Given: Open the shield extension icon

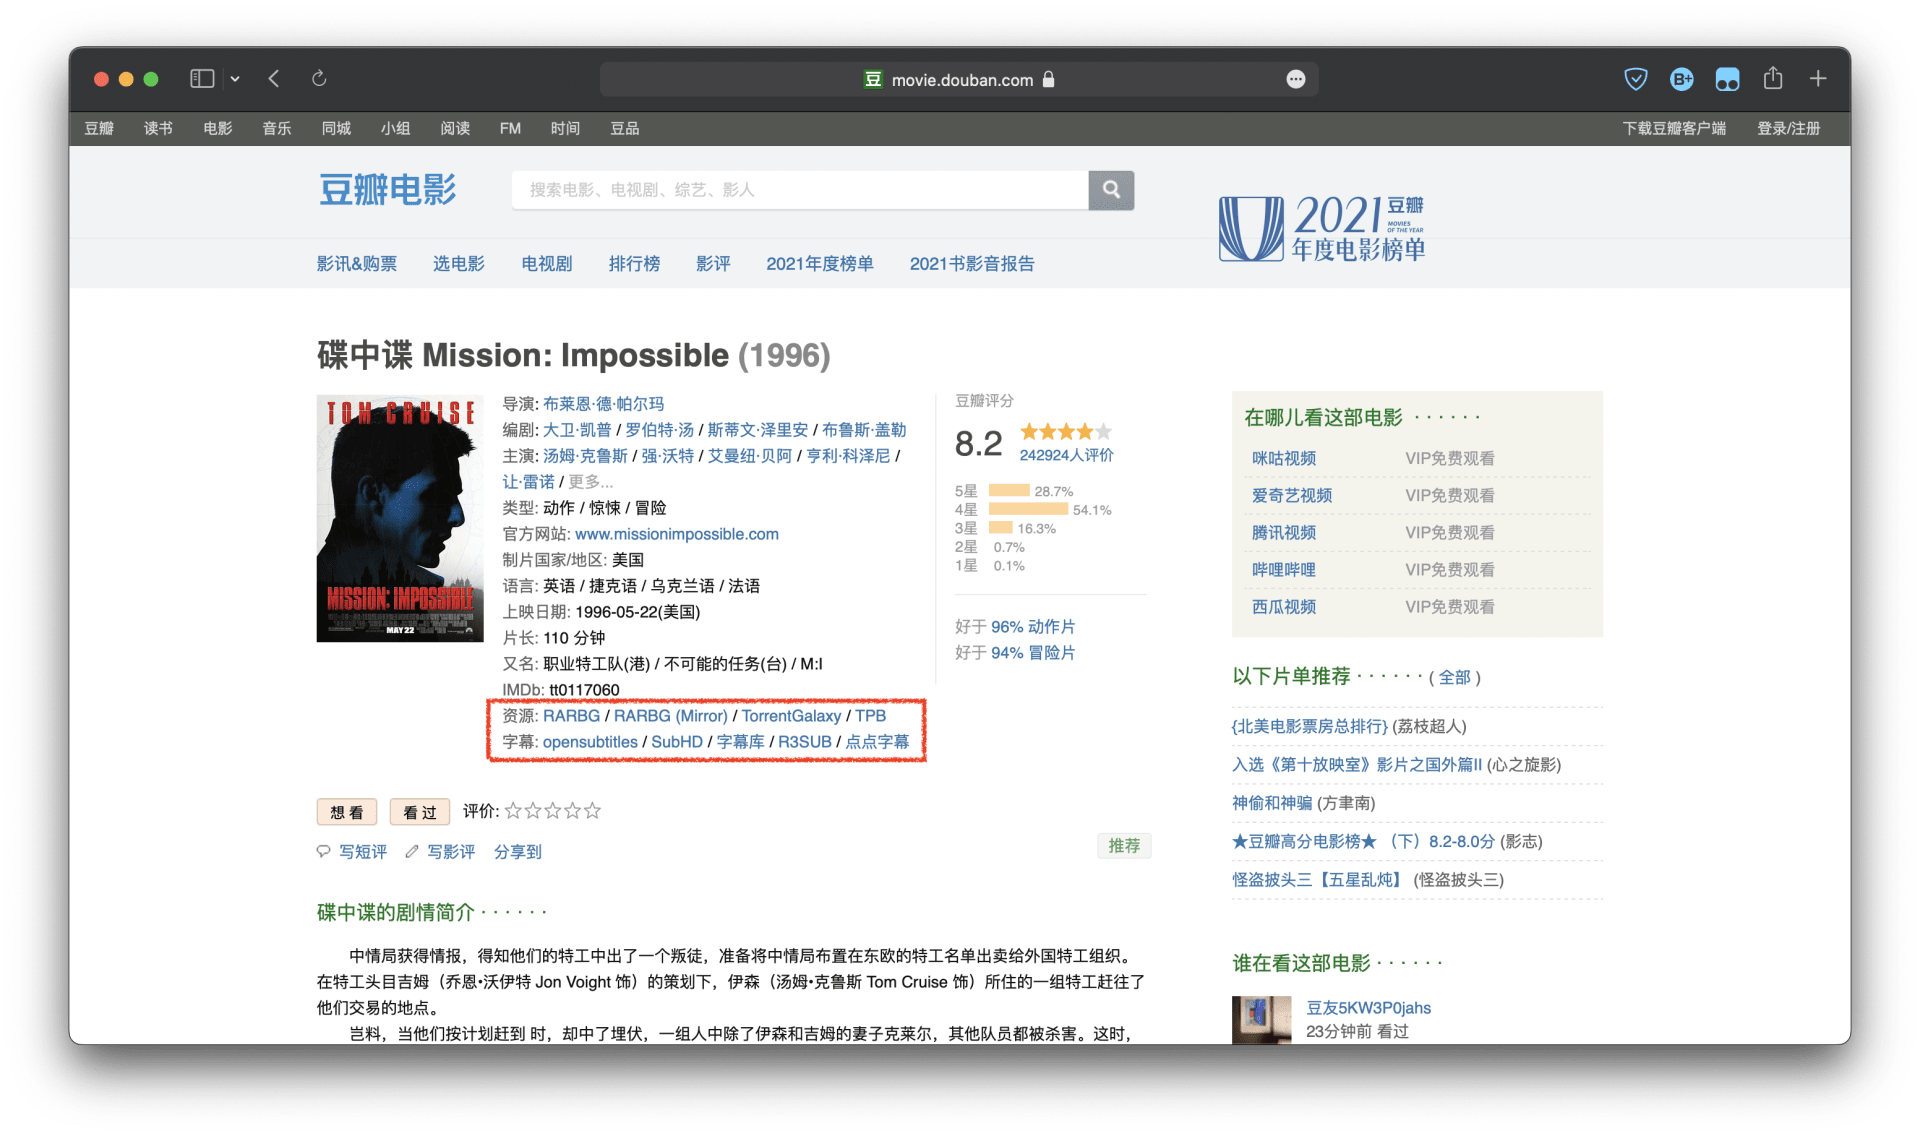Looking at the screenshot, I should click(1635, 79).
